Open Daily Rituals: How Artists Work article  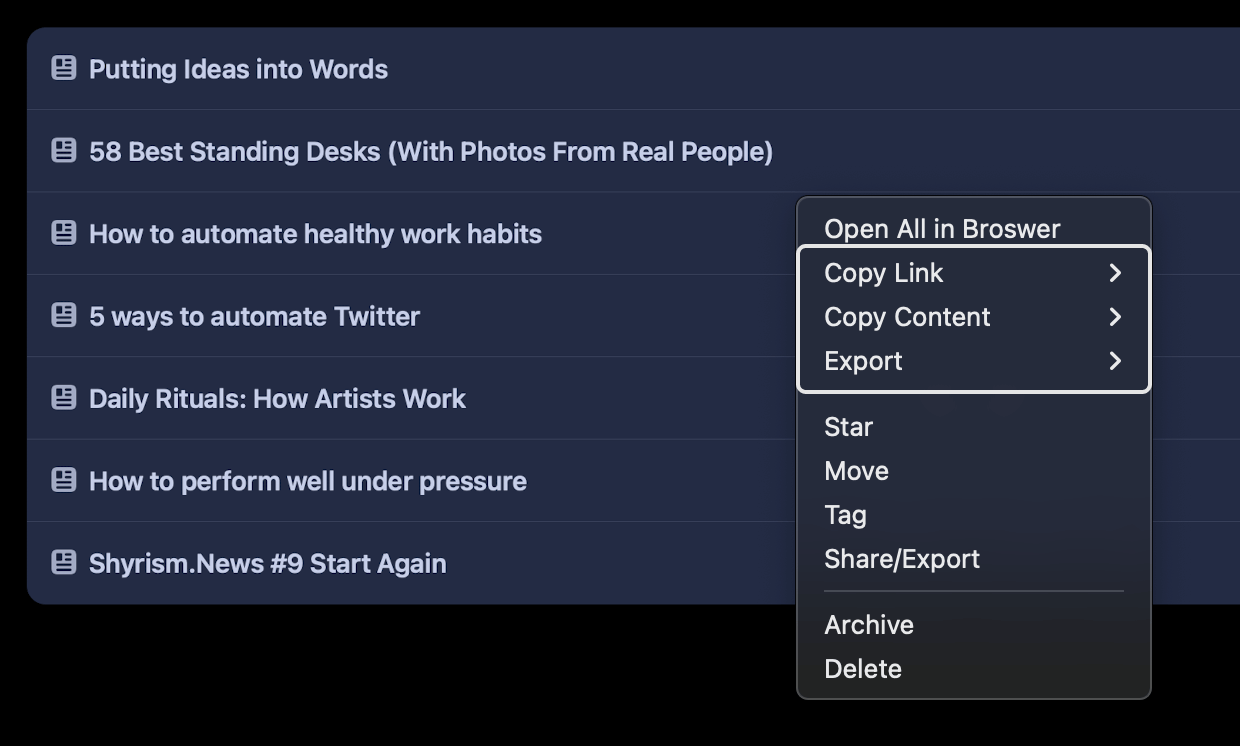277,398
